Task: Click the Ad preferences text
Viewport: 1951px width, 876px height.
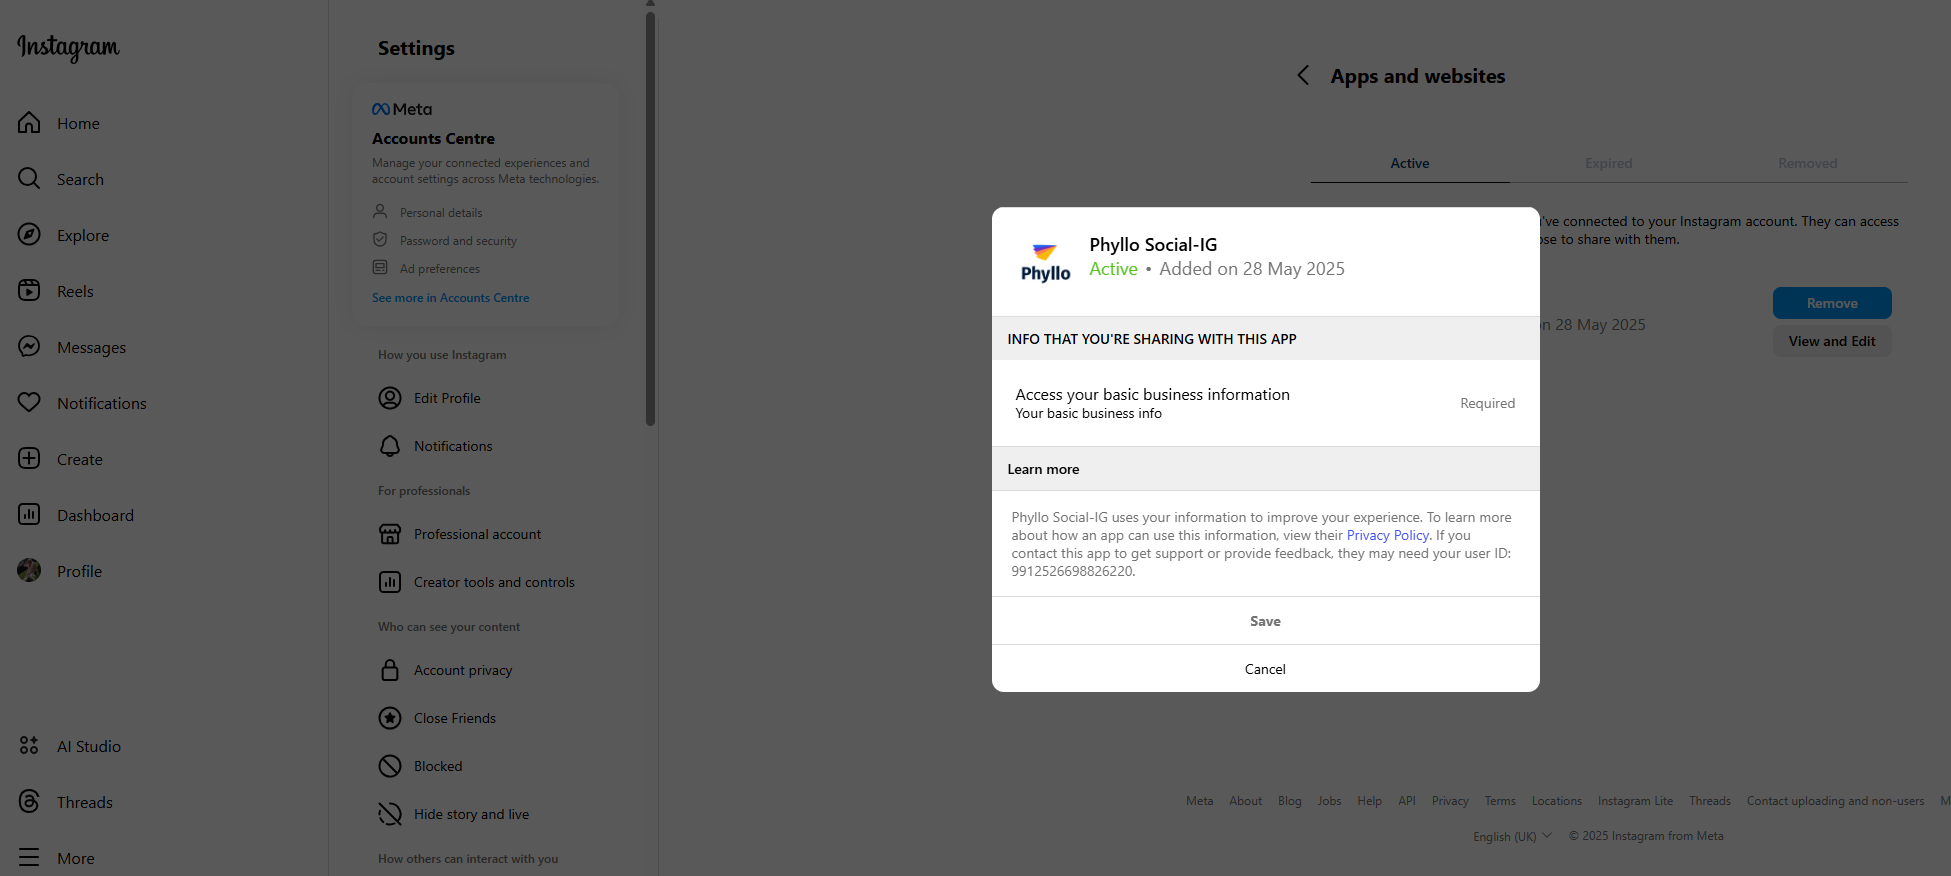Action: (x=439, y=269)
